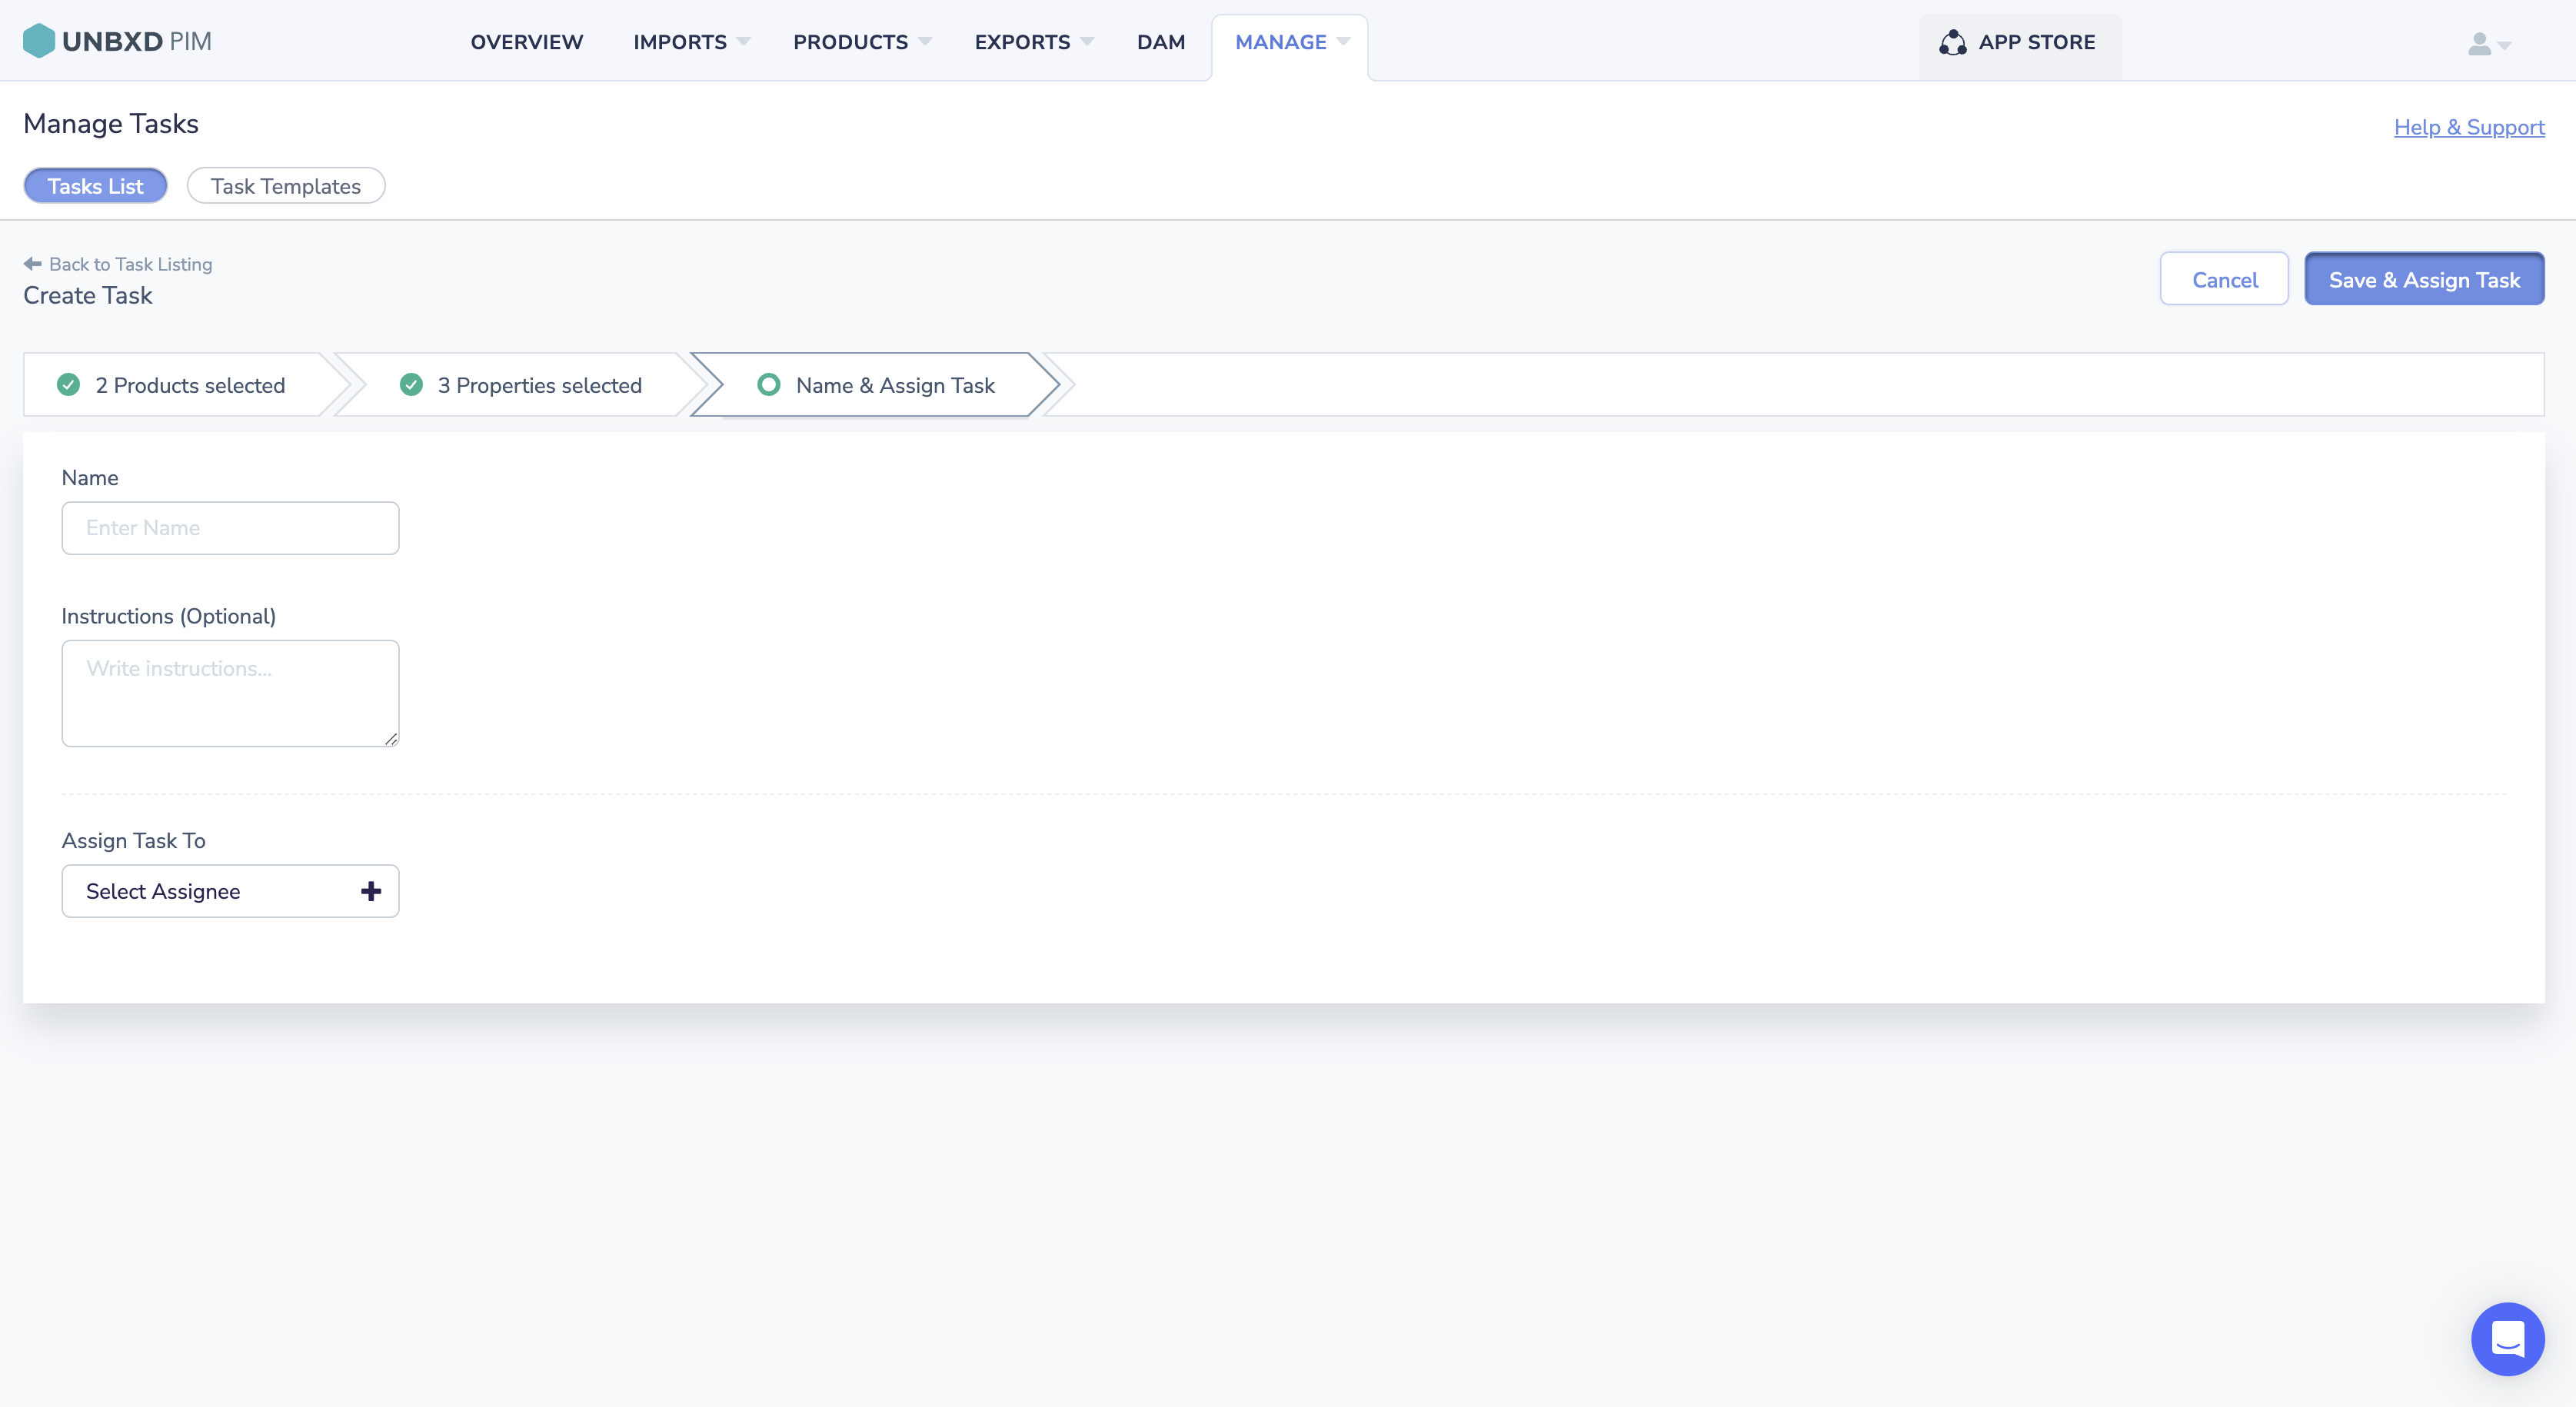Click the plus icon in Select Assignee
This screenshot has height=1407, width=2576.
(x=371, y=891)
